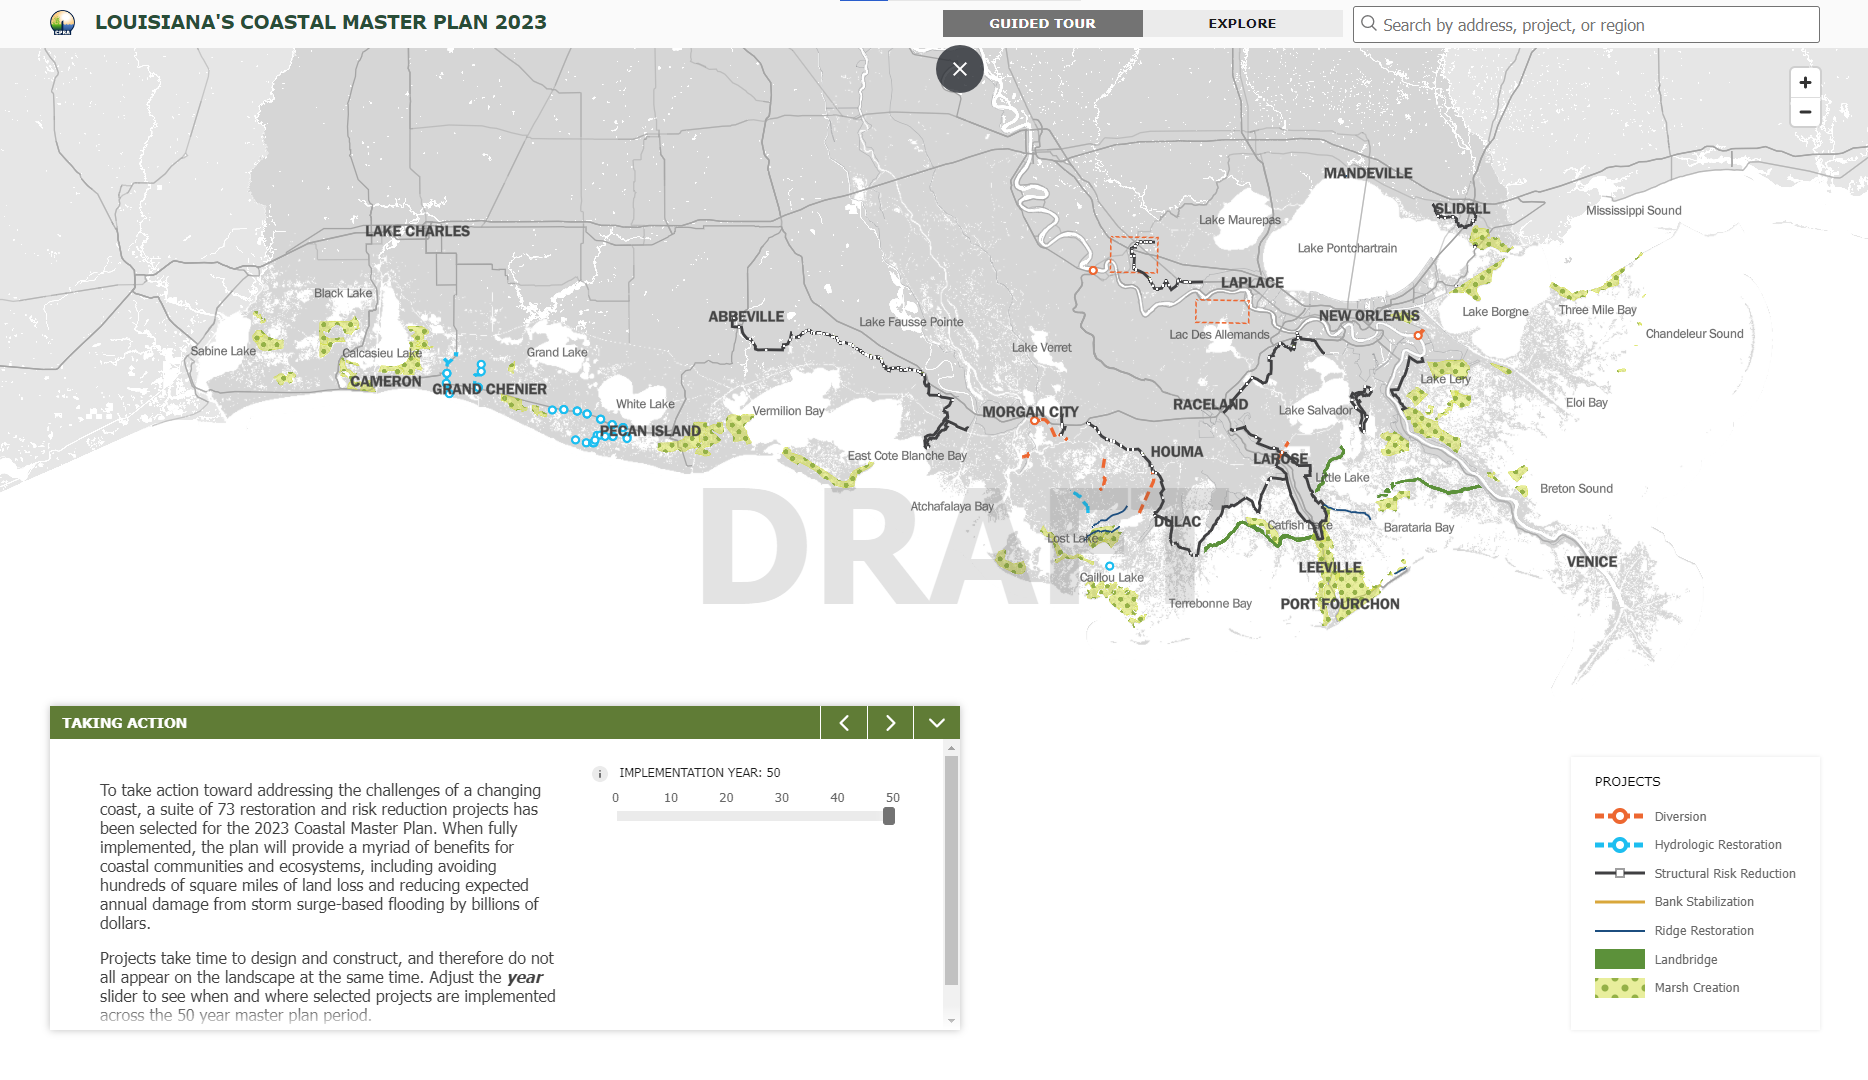This screenshot has height=1080, width=1868.
Task: Click the Landbridge legend swatch
Action: pos(1619,959)
